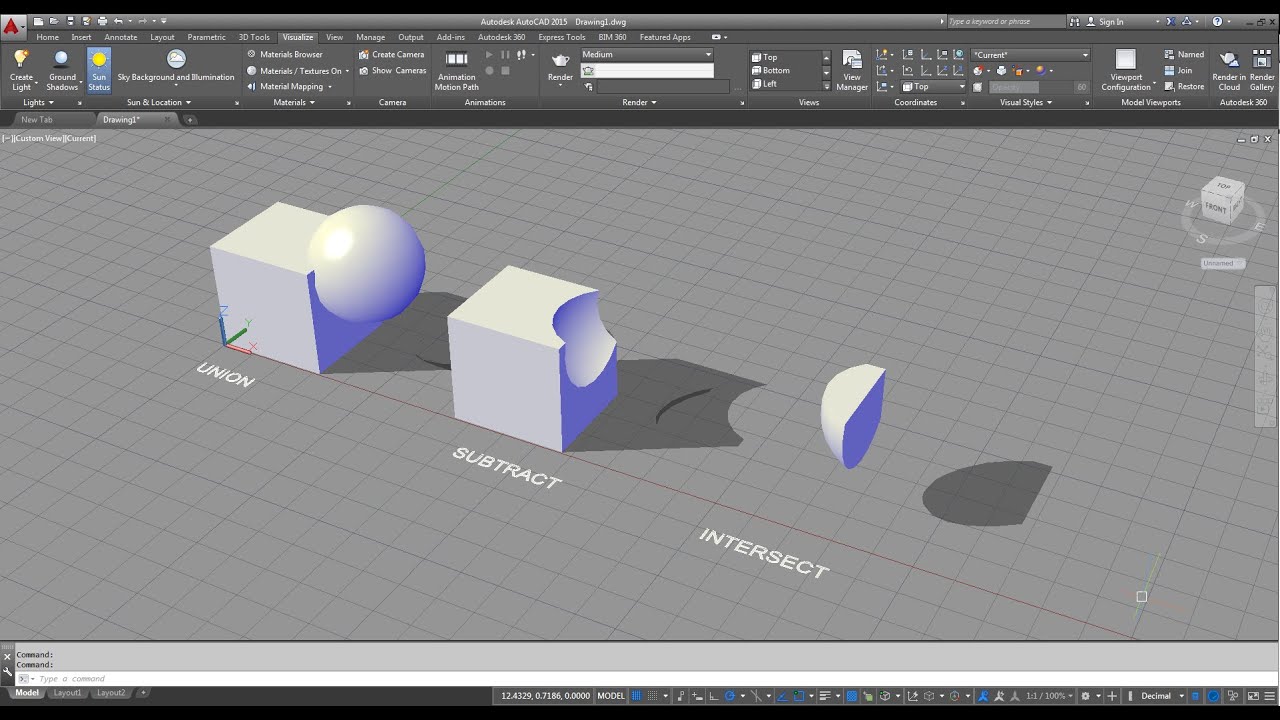Open the *Current* visual style dropdown
Viewport: 1280px width, 720px height.
(x=1030, y=55)
